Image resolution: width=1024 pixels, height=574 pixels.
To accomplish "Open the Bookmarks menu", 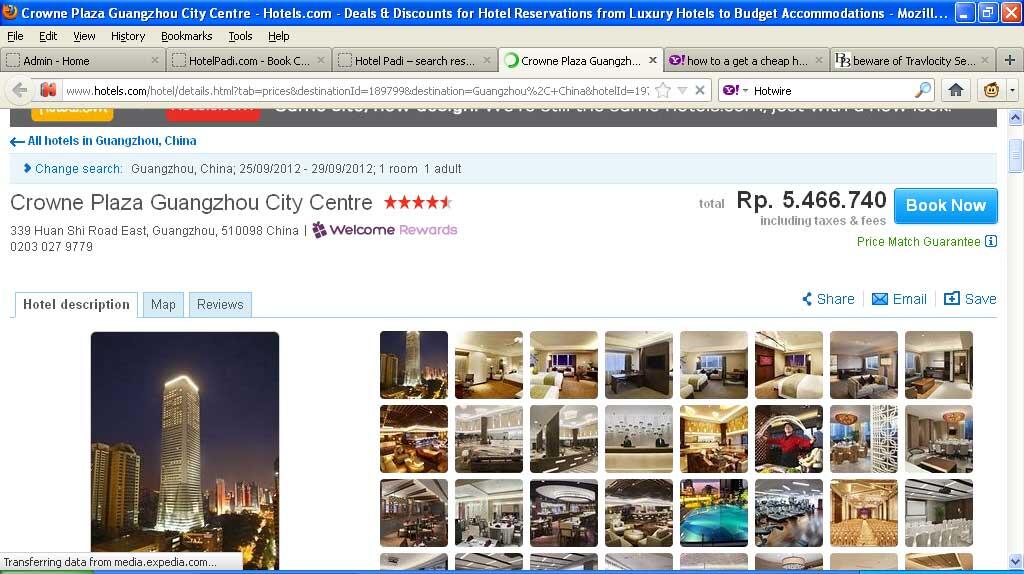I will (186, 36).
